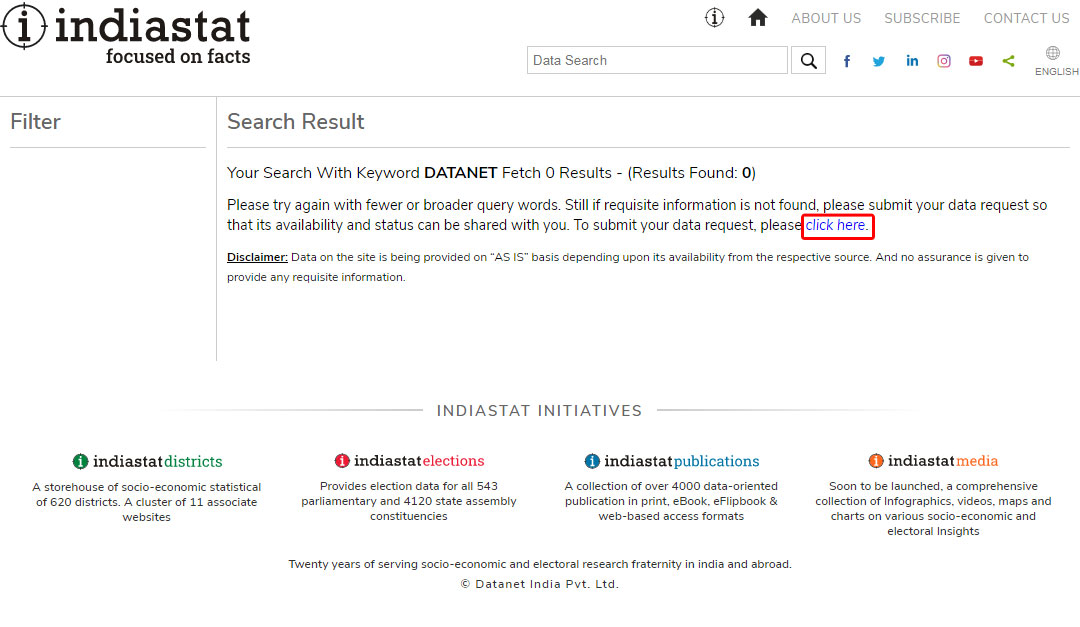Open the information icon in header
Image resolution: width=1080 pixels, height=627 pixels.
tap(714, 18)
